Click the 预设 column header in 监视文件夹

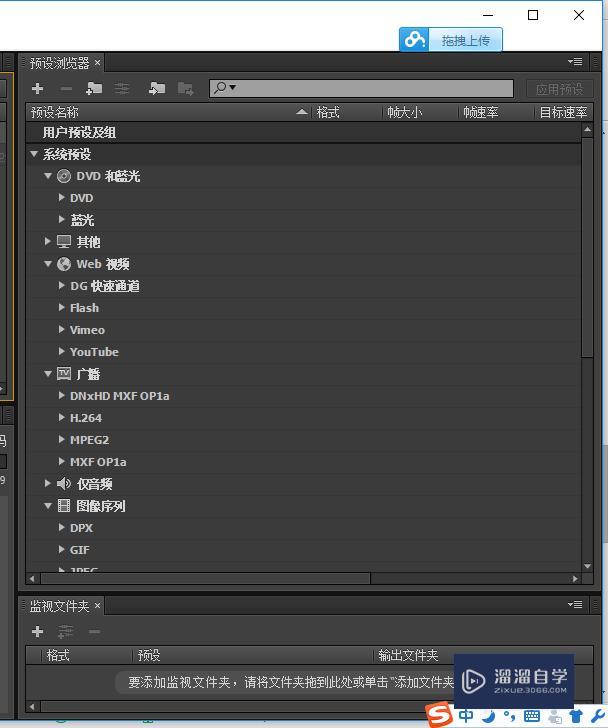[149, 655]
